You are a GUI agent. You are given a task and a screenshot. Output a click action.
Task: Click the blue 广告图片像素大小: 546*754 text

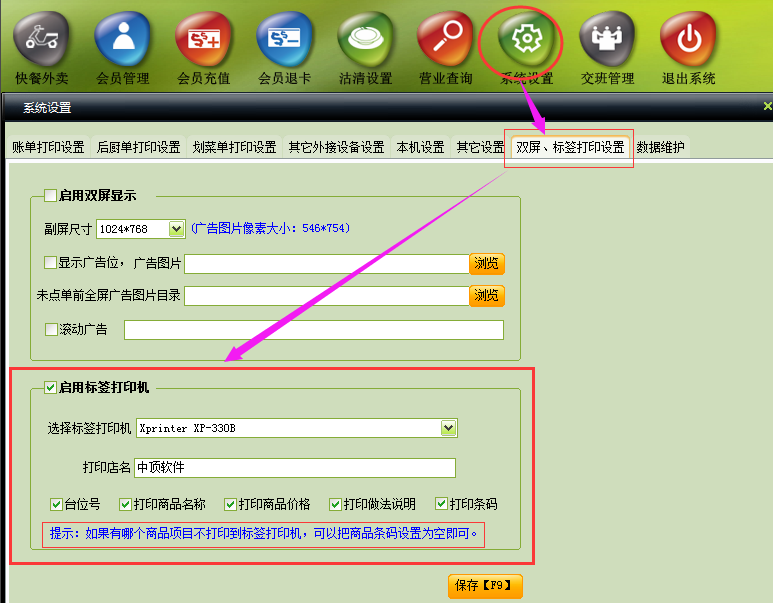coord(271,228)
